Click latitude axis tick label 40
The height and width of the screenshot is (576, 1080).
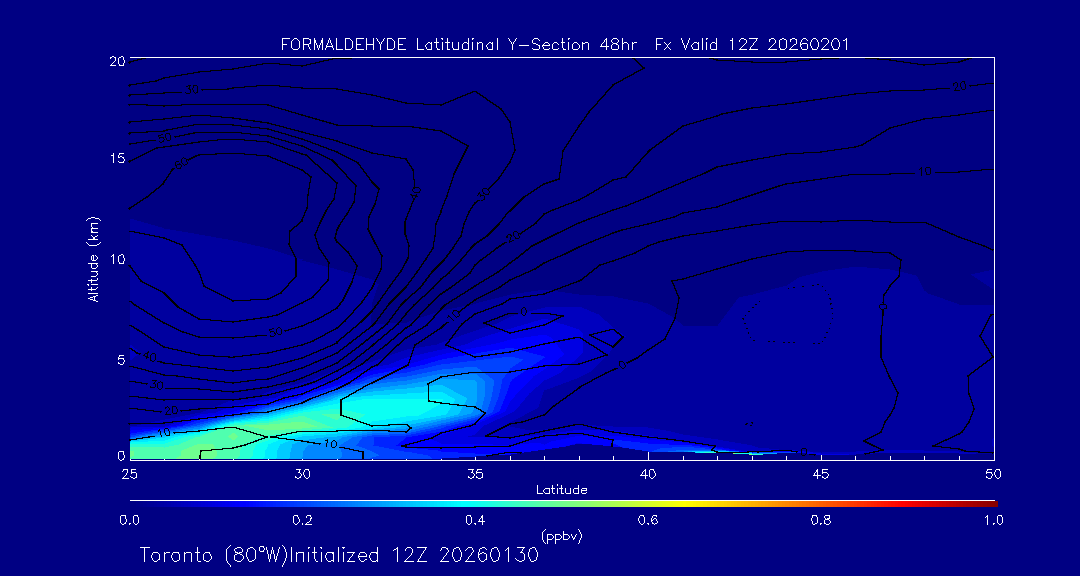point(648,474)
